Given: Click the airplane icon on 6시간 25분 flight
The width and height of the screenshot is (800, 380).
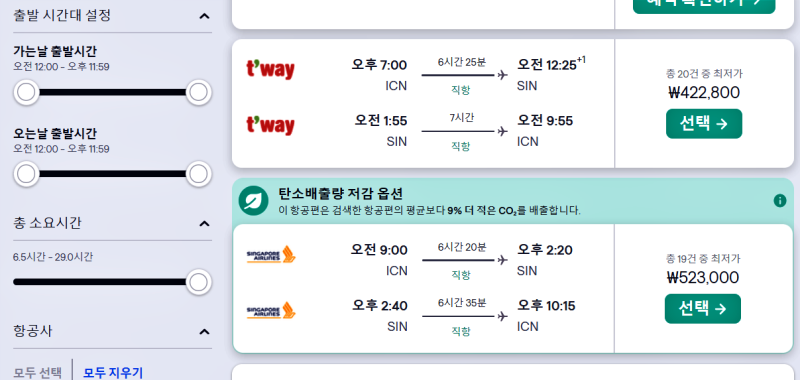Looking at the screenshot, I should tap(503, 75).
